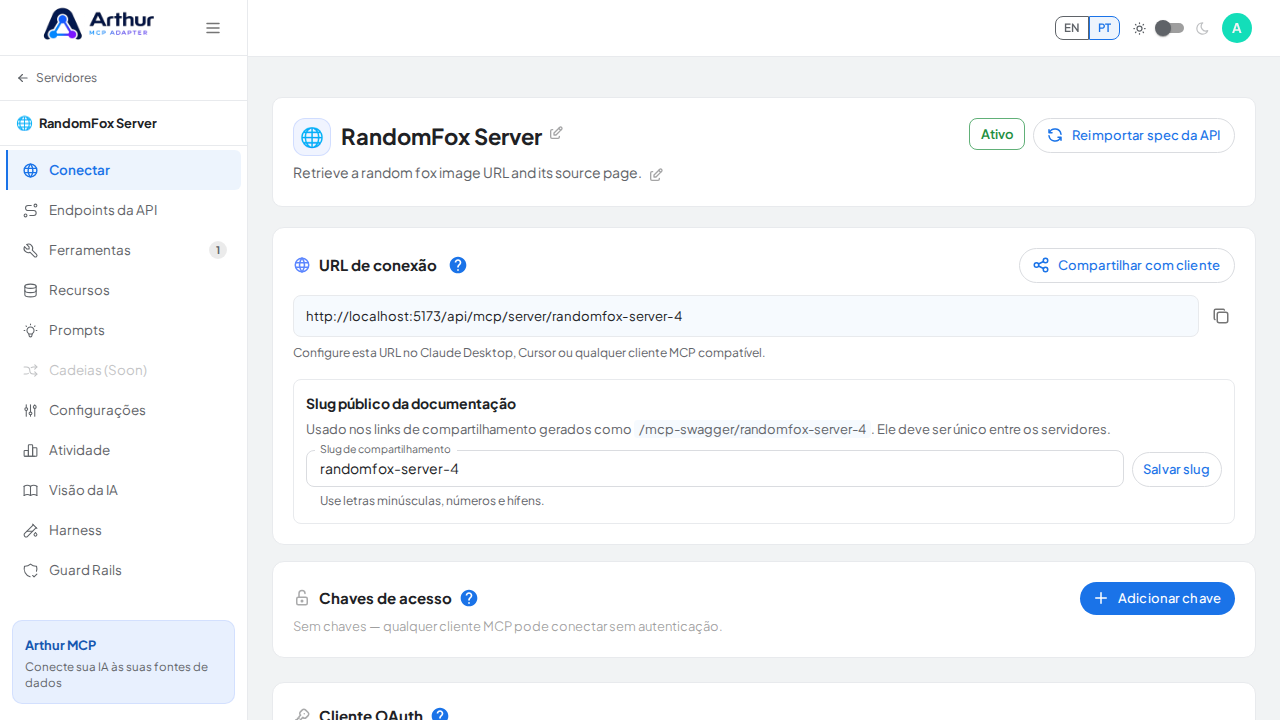Open the Harness section
The image size is (1280, 720).
[x=123, y=530]
